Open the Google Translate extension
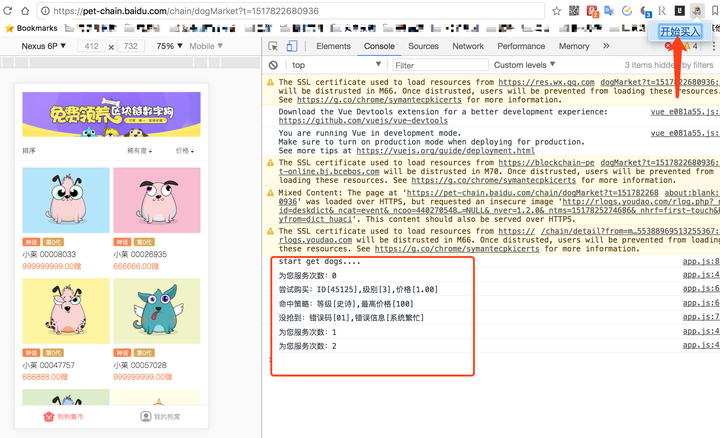 coord(609,11)
